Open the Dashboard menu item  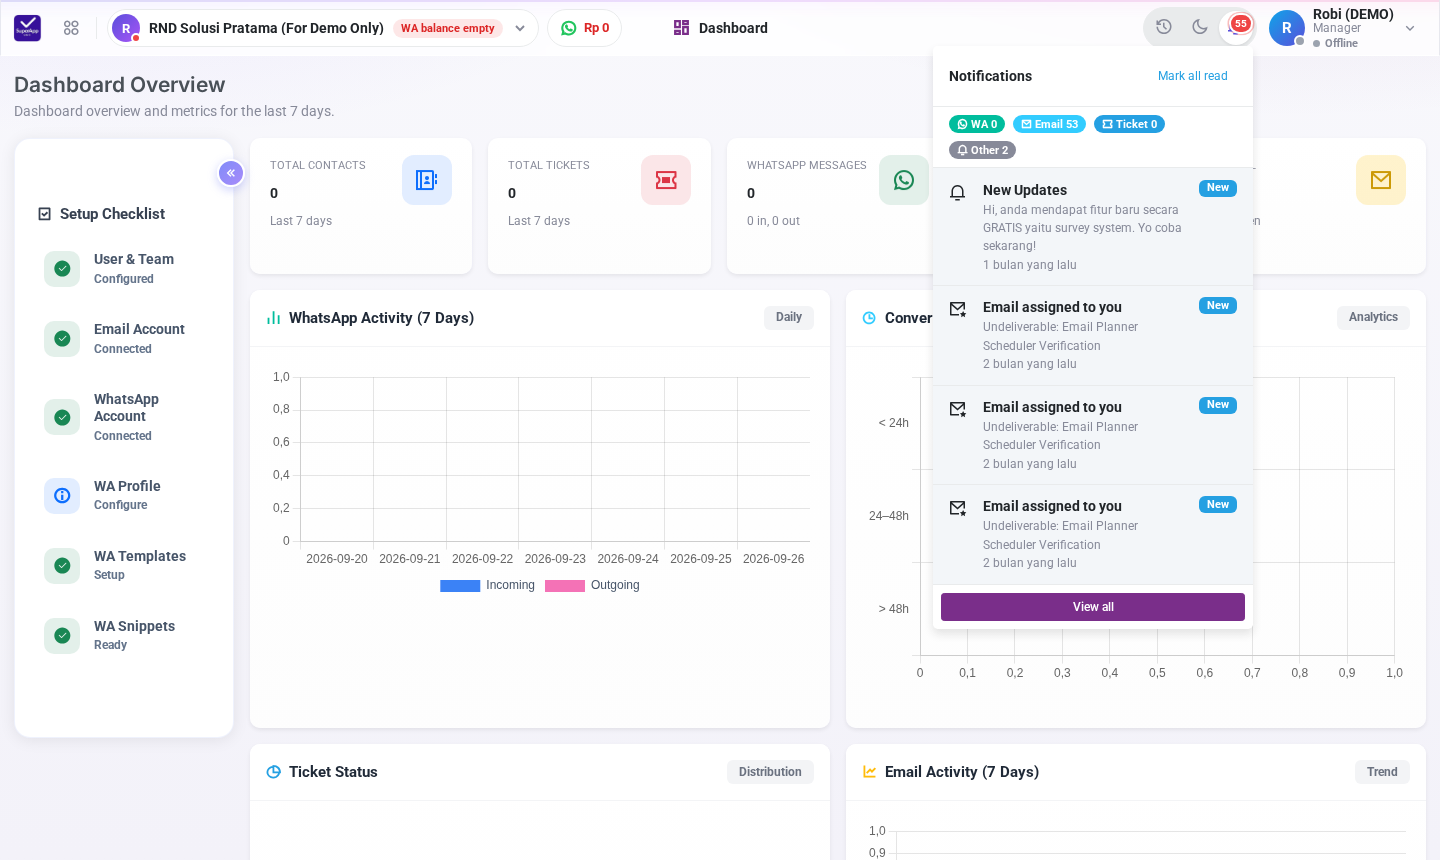720,28
